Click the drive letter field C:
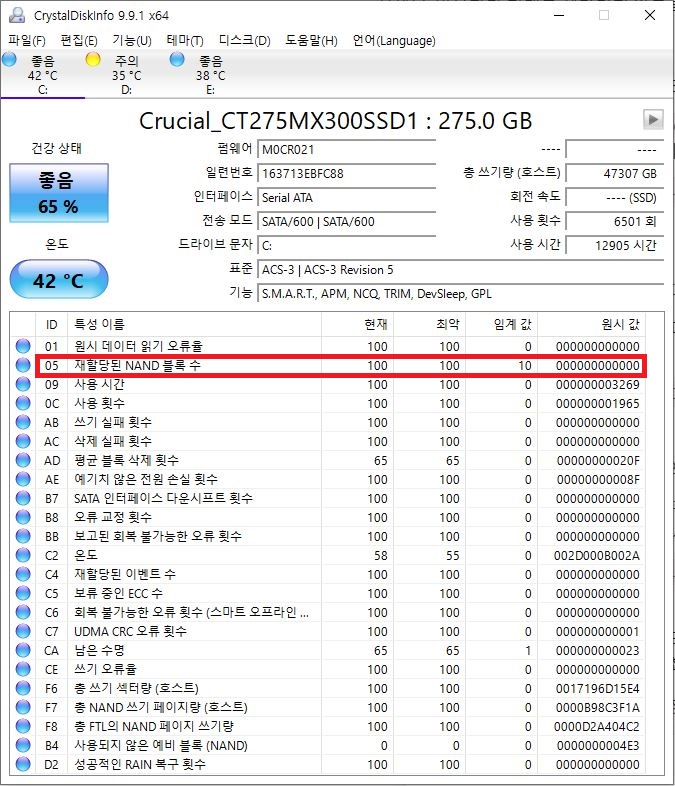Viewport: 675px width, 786px height. [x=346, y=246]
